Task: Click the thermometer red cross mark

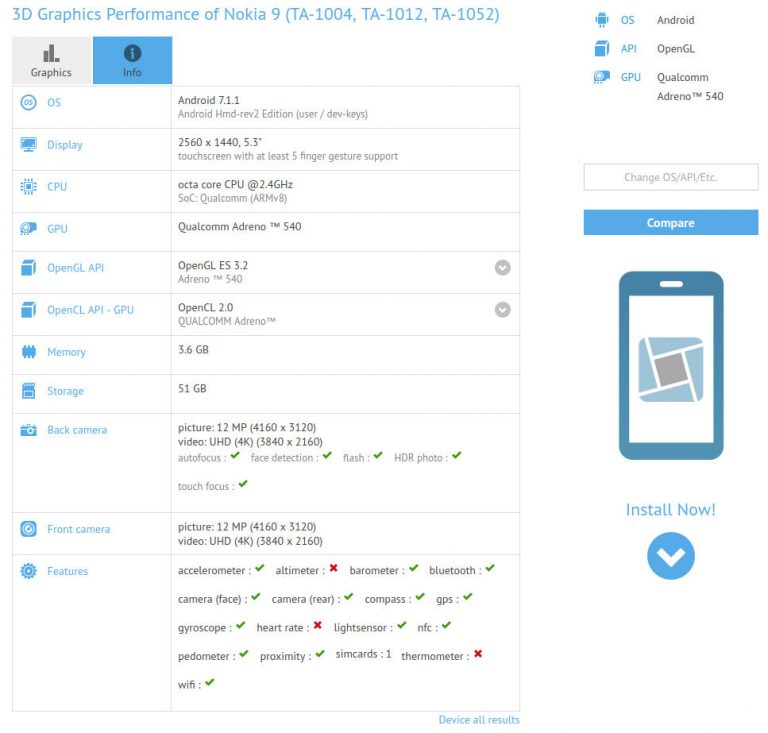Action: pyautogui.click(x=478, y=654)
